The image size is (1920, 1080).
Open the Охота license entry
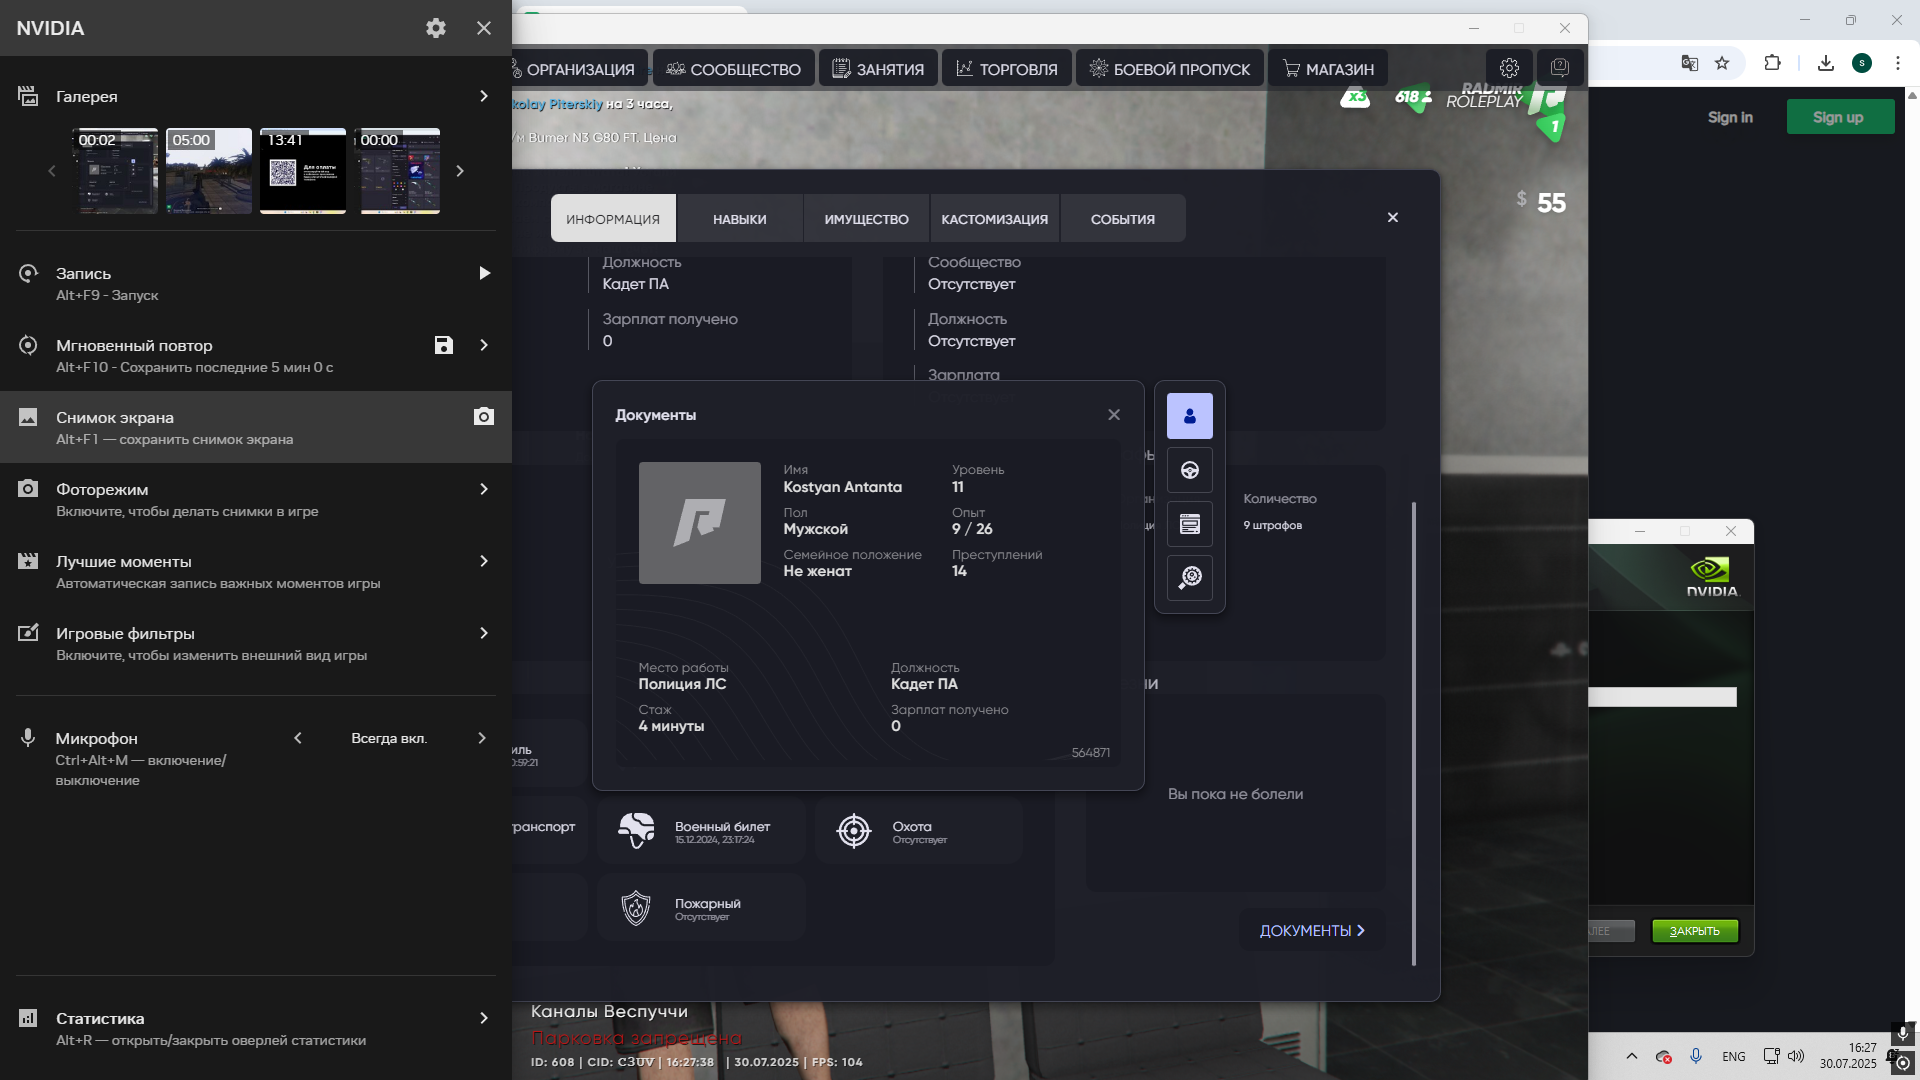918,830
